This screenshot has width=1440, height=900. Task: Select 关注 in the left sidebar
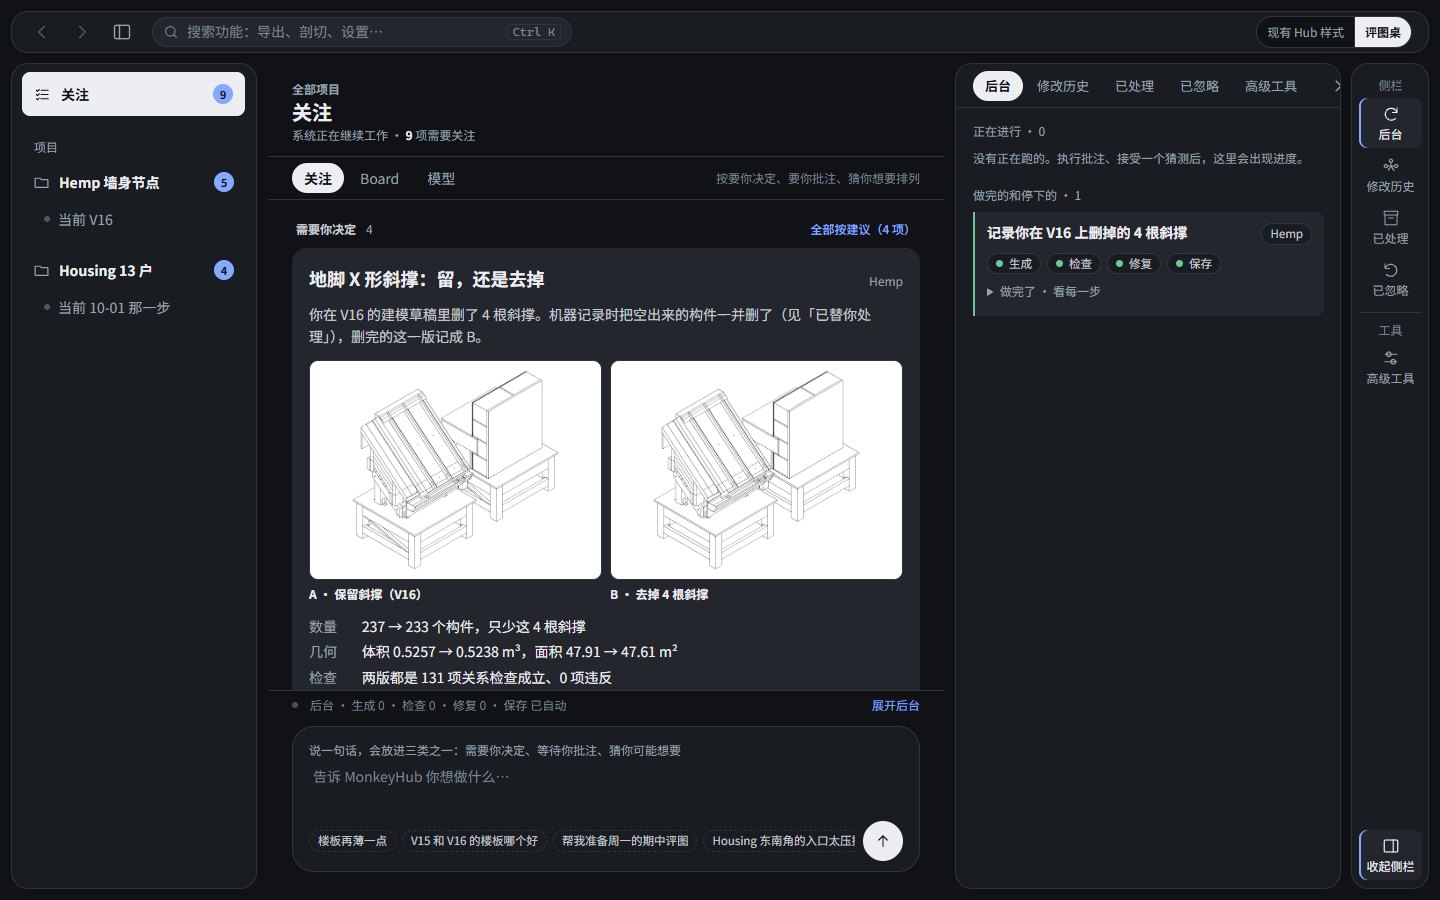pyautogui.click(x=133, y=95)
